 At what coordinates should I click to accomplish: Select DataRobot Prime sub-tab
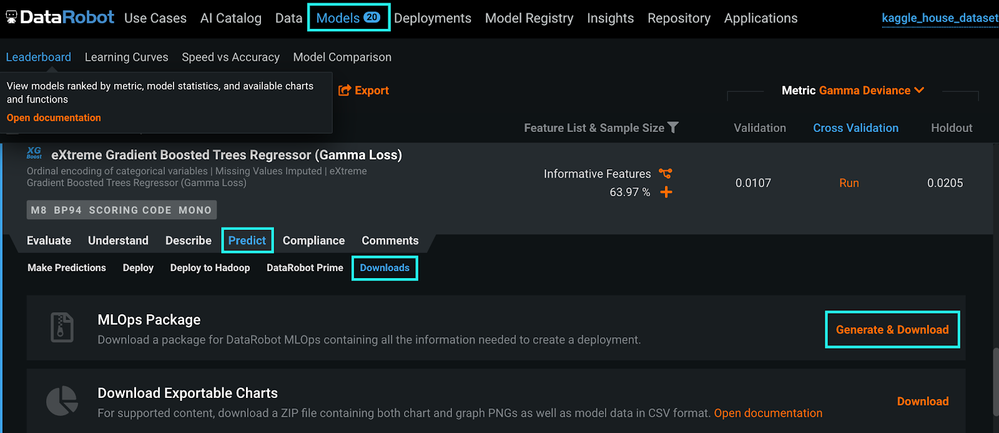305,268
